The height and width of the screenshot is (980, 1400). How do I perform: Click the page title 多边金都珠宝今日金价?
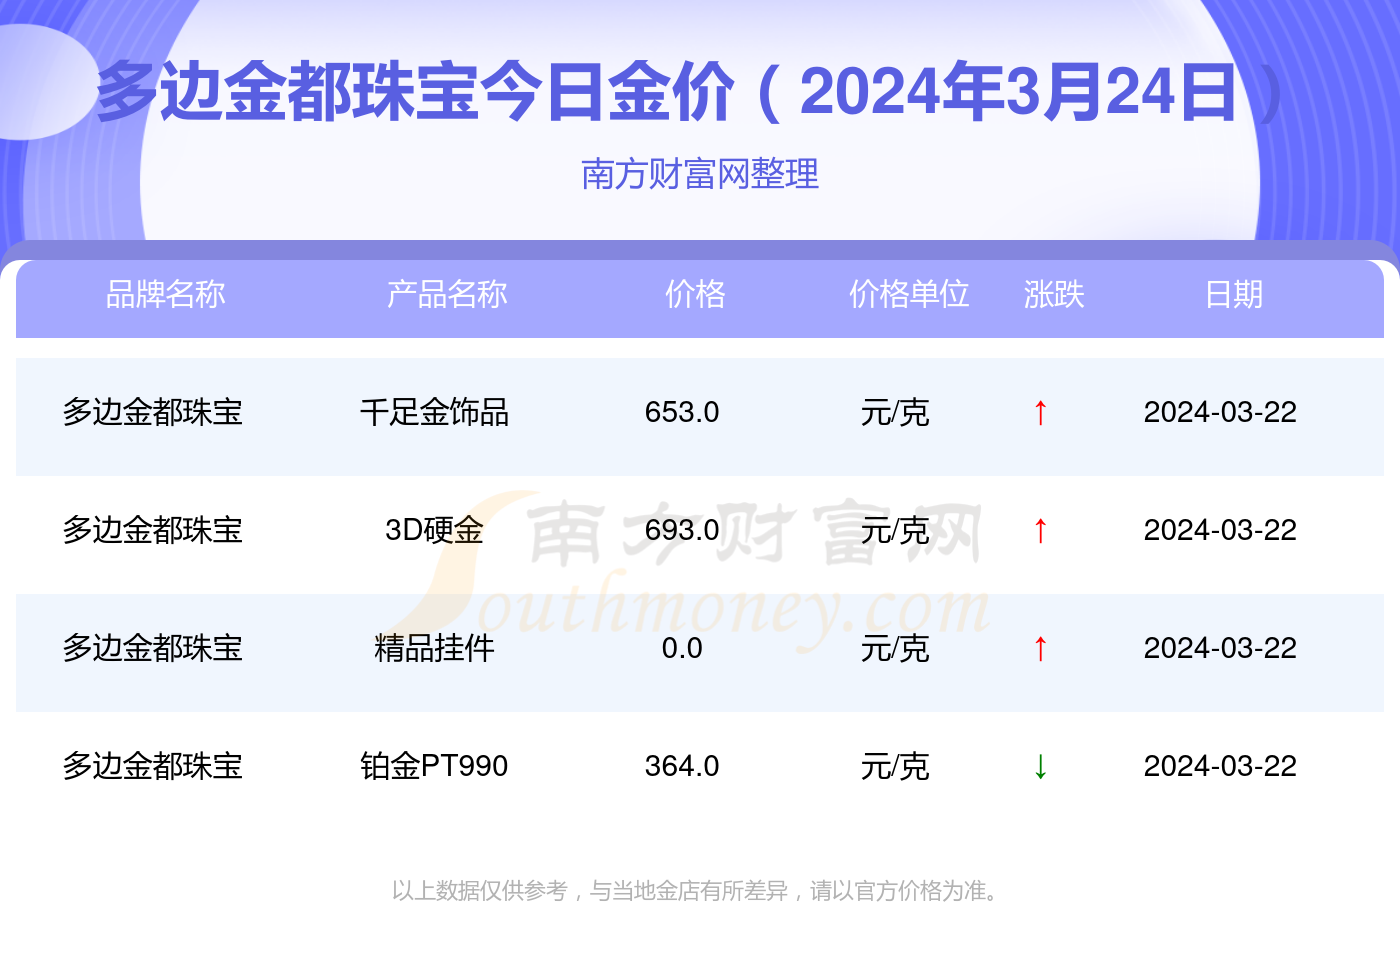(415, 92)
